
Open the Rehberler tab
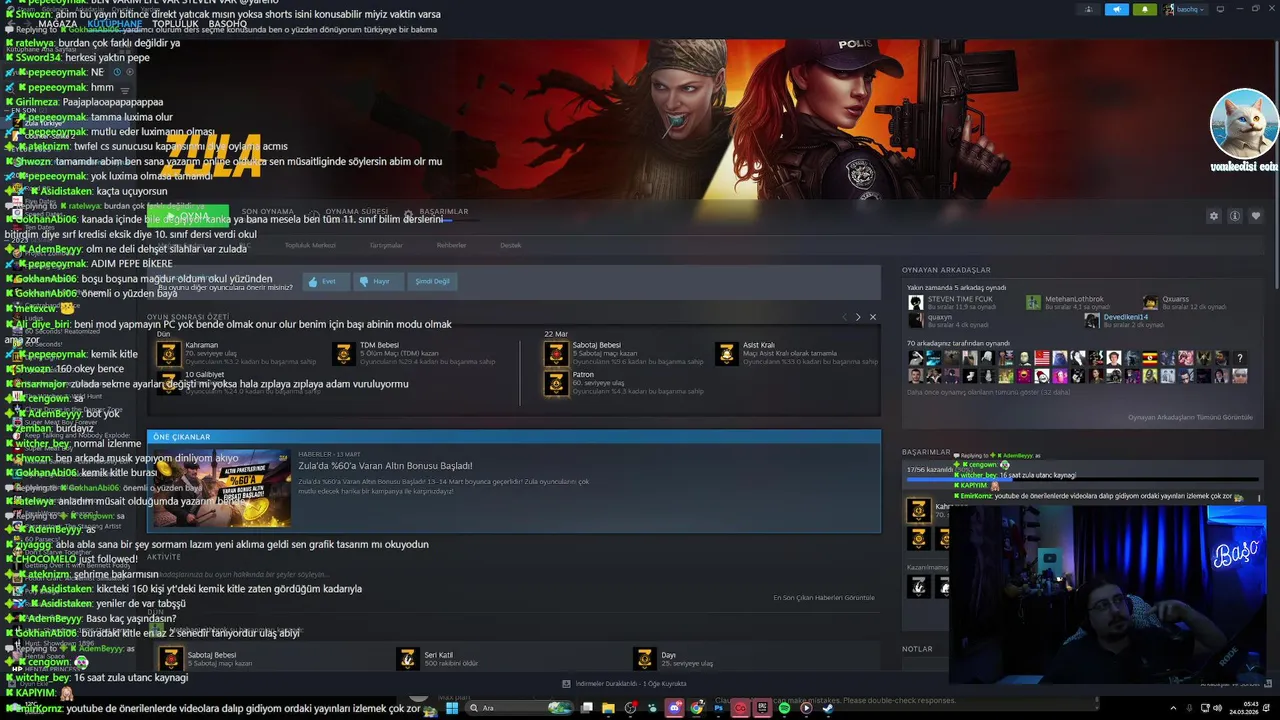[x=451, y=245]
